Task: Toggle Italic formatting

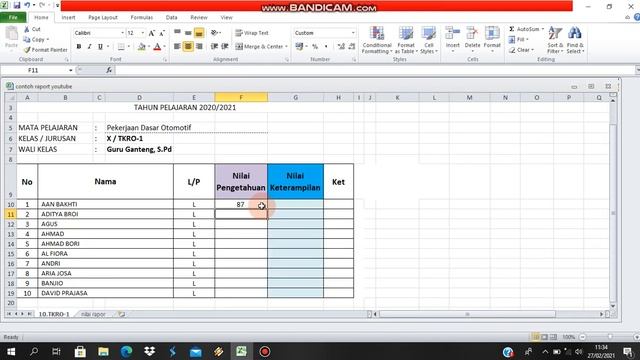Action: click(x=89, y=47)
